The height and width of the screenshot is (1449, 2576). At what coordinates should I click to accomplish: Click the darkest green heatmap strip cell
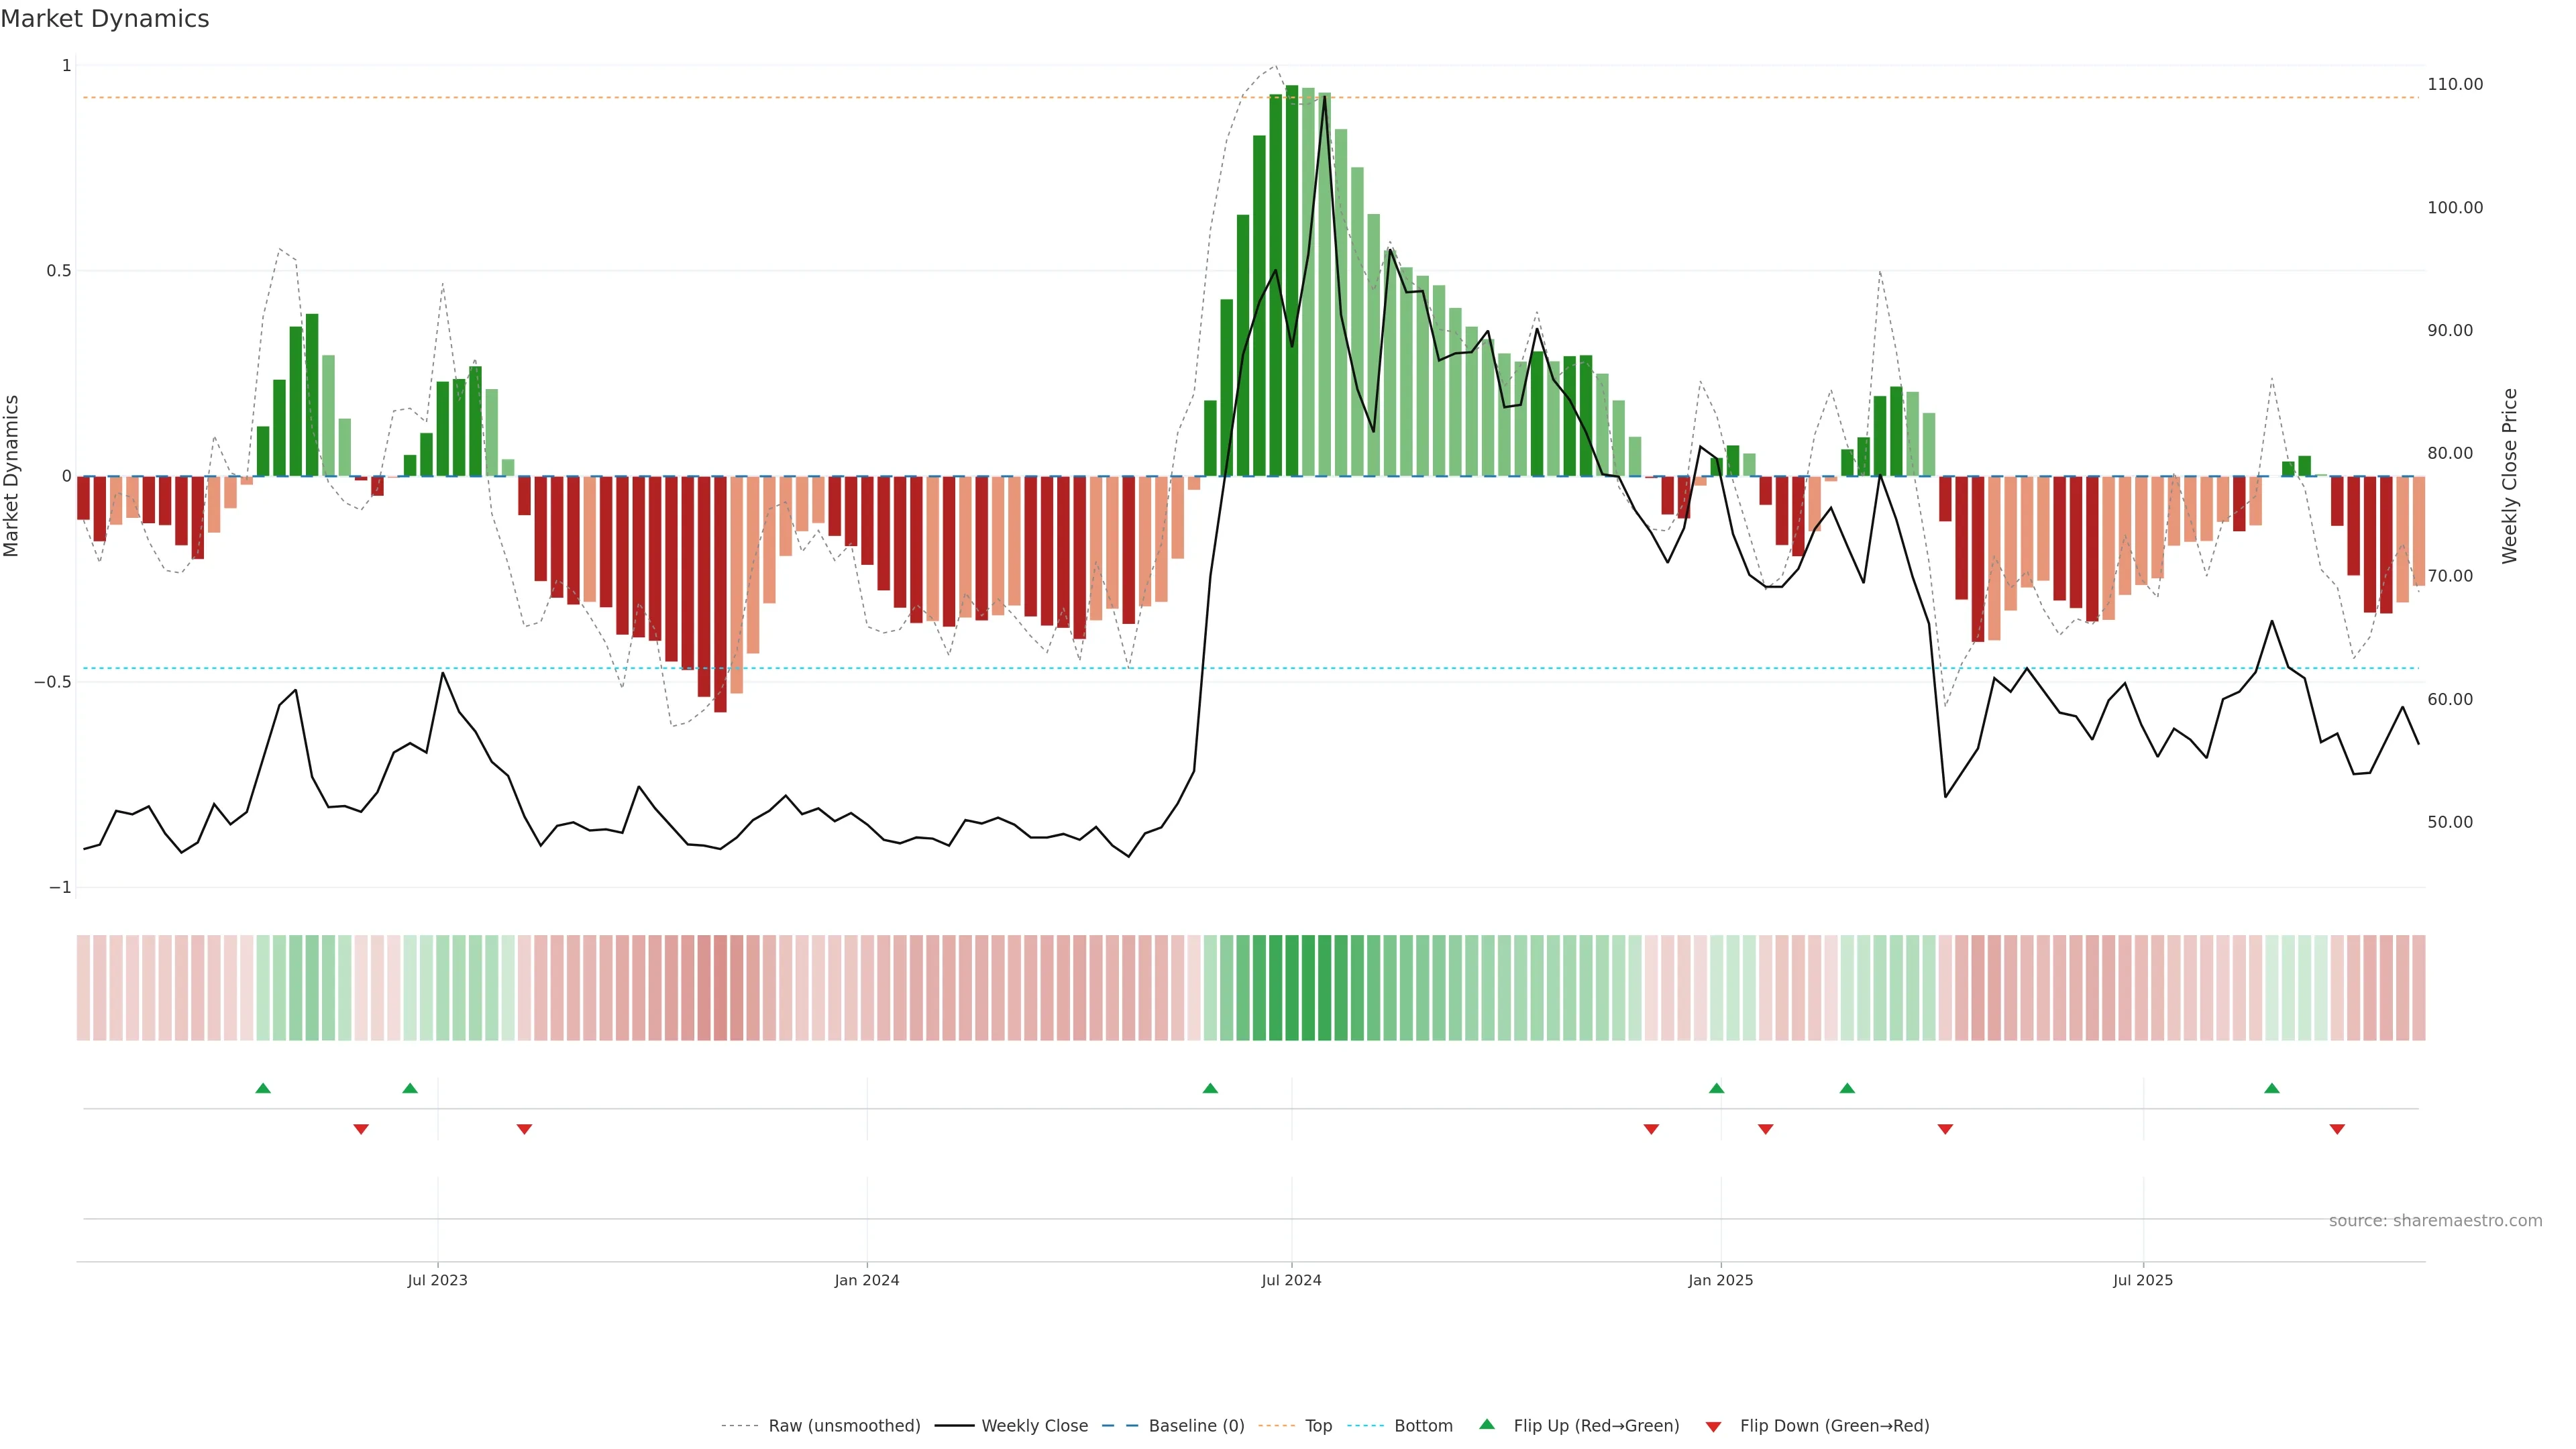1292,987
